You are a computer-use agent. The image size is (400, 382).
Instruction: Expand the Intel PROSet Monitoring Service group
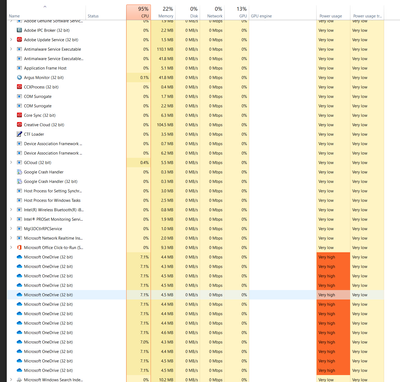11,219
